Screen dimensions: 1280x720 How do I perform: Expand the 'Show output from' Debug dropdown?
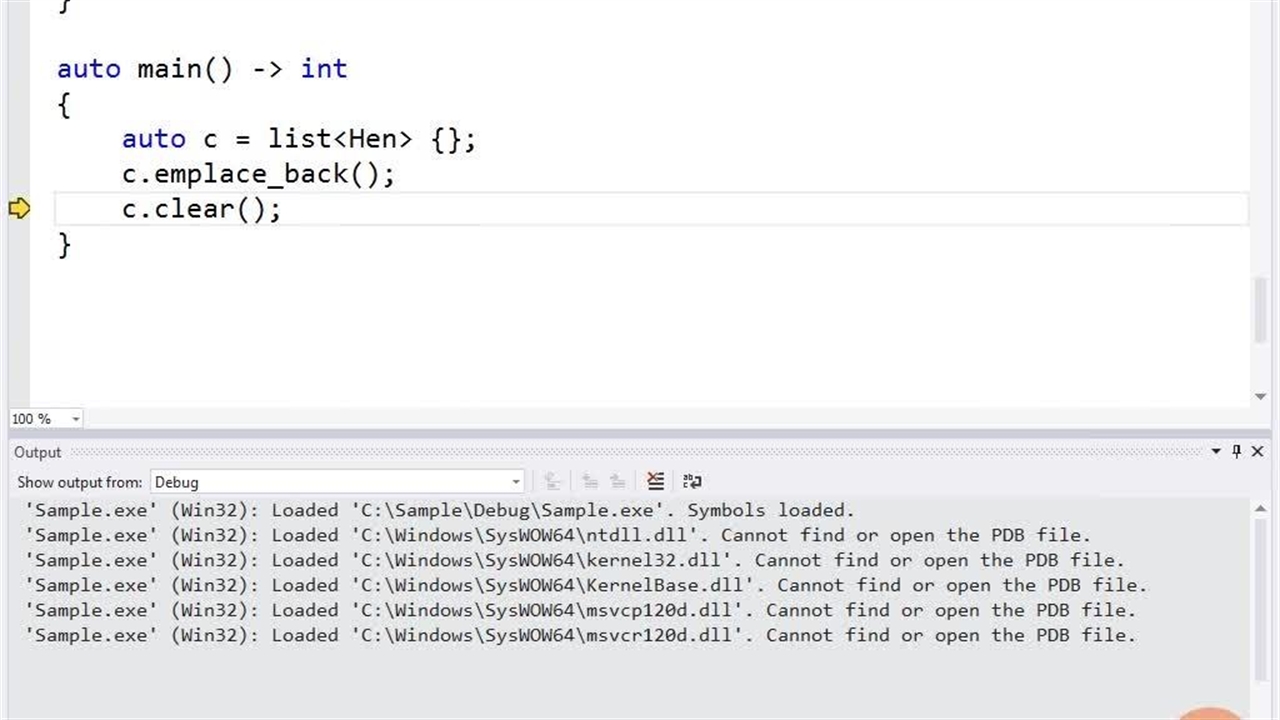point(516,482)
